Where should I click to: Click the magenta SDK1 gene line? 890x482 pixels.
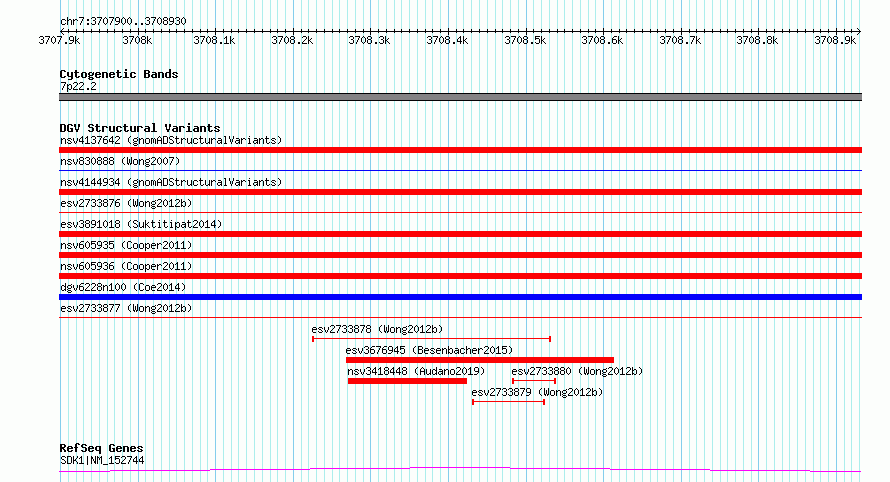tap(460, 469)
